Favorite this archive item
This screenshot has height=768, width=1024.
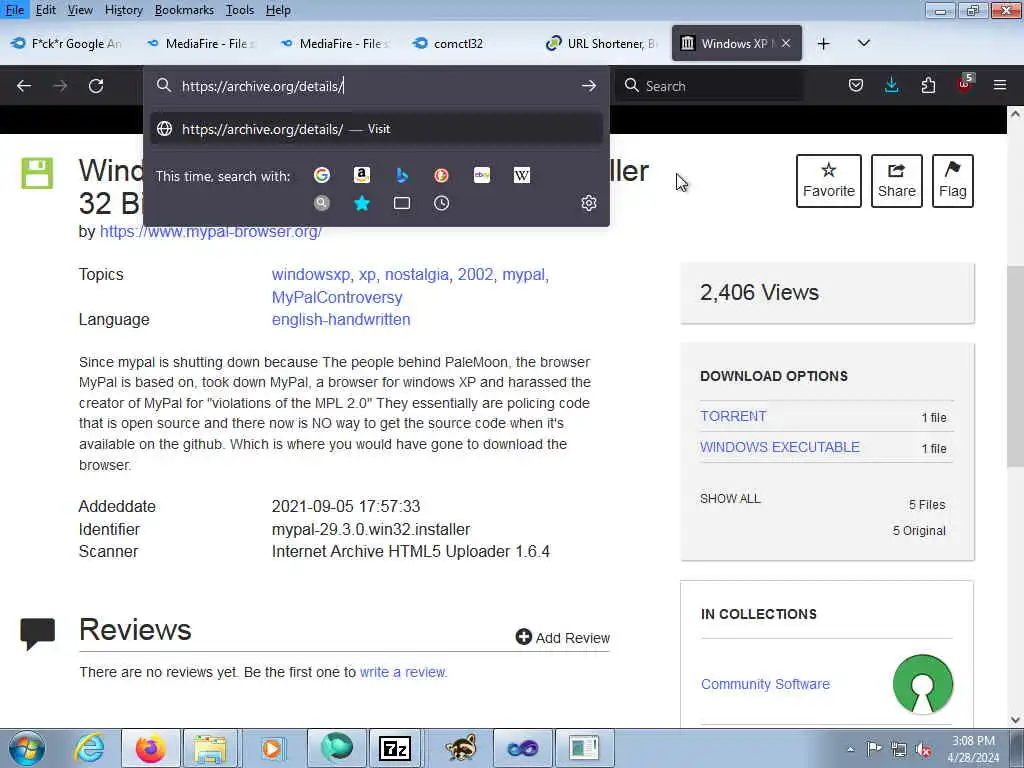pyautogui.click(x=829, y=181)
